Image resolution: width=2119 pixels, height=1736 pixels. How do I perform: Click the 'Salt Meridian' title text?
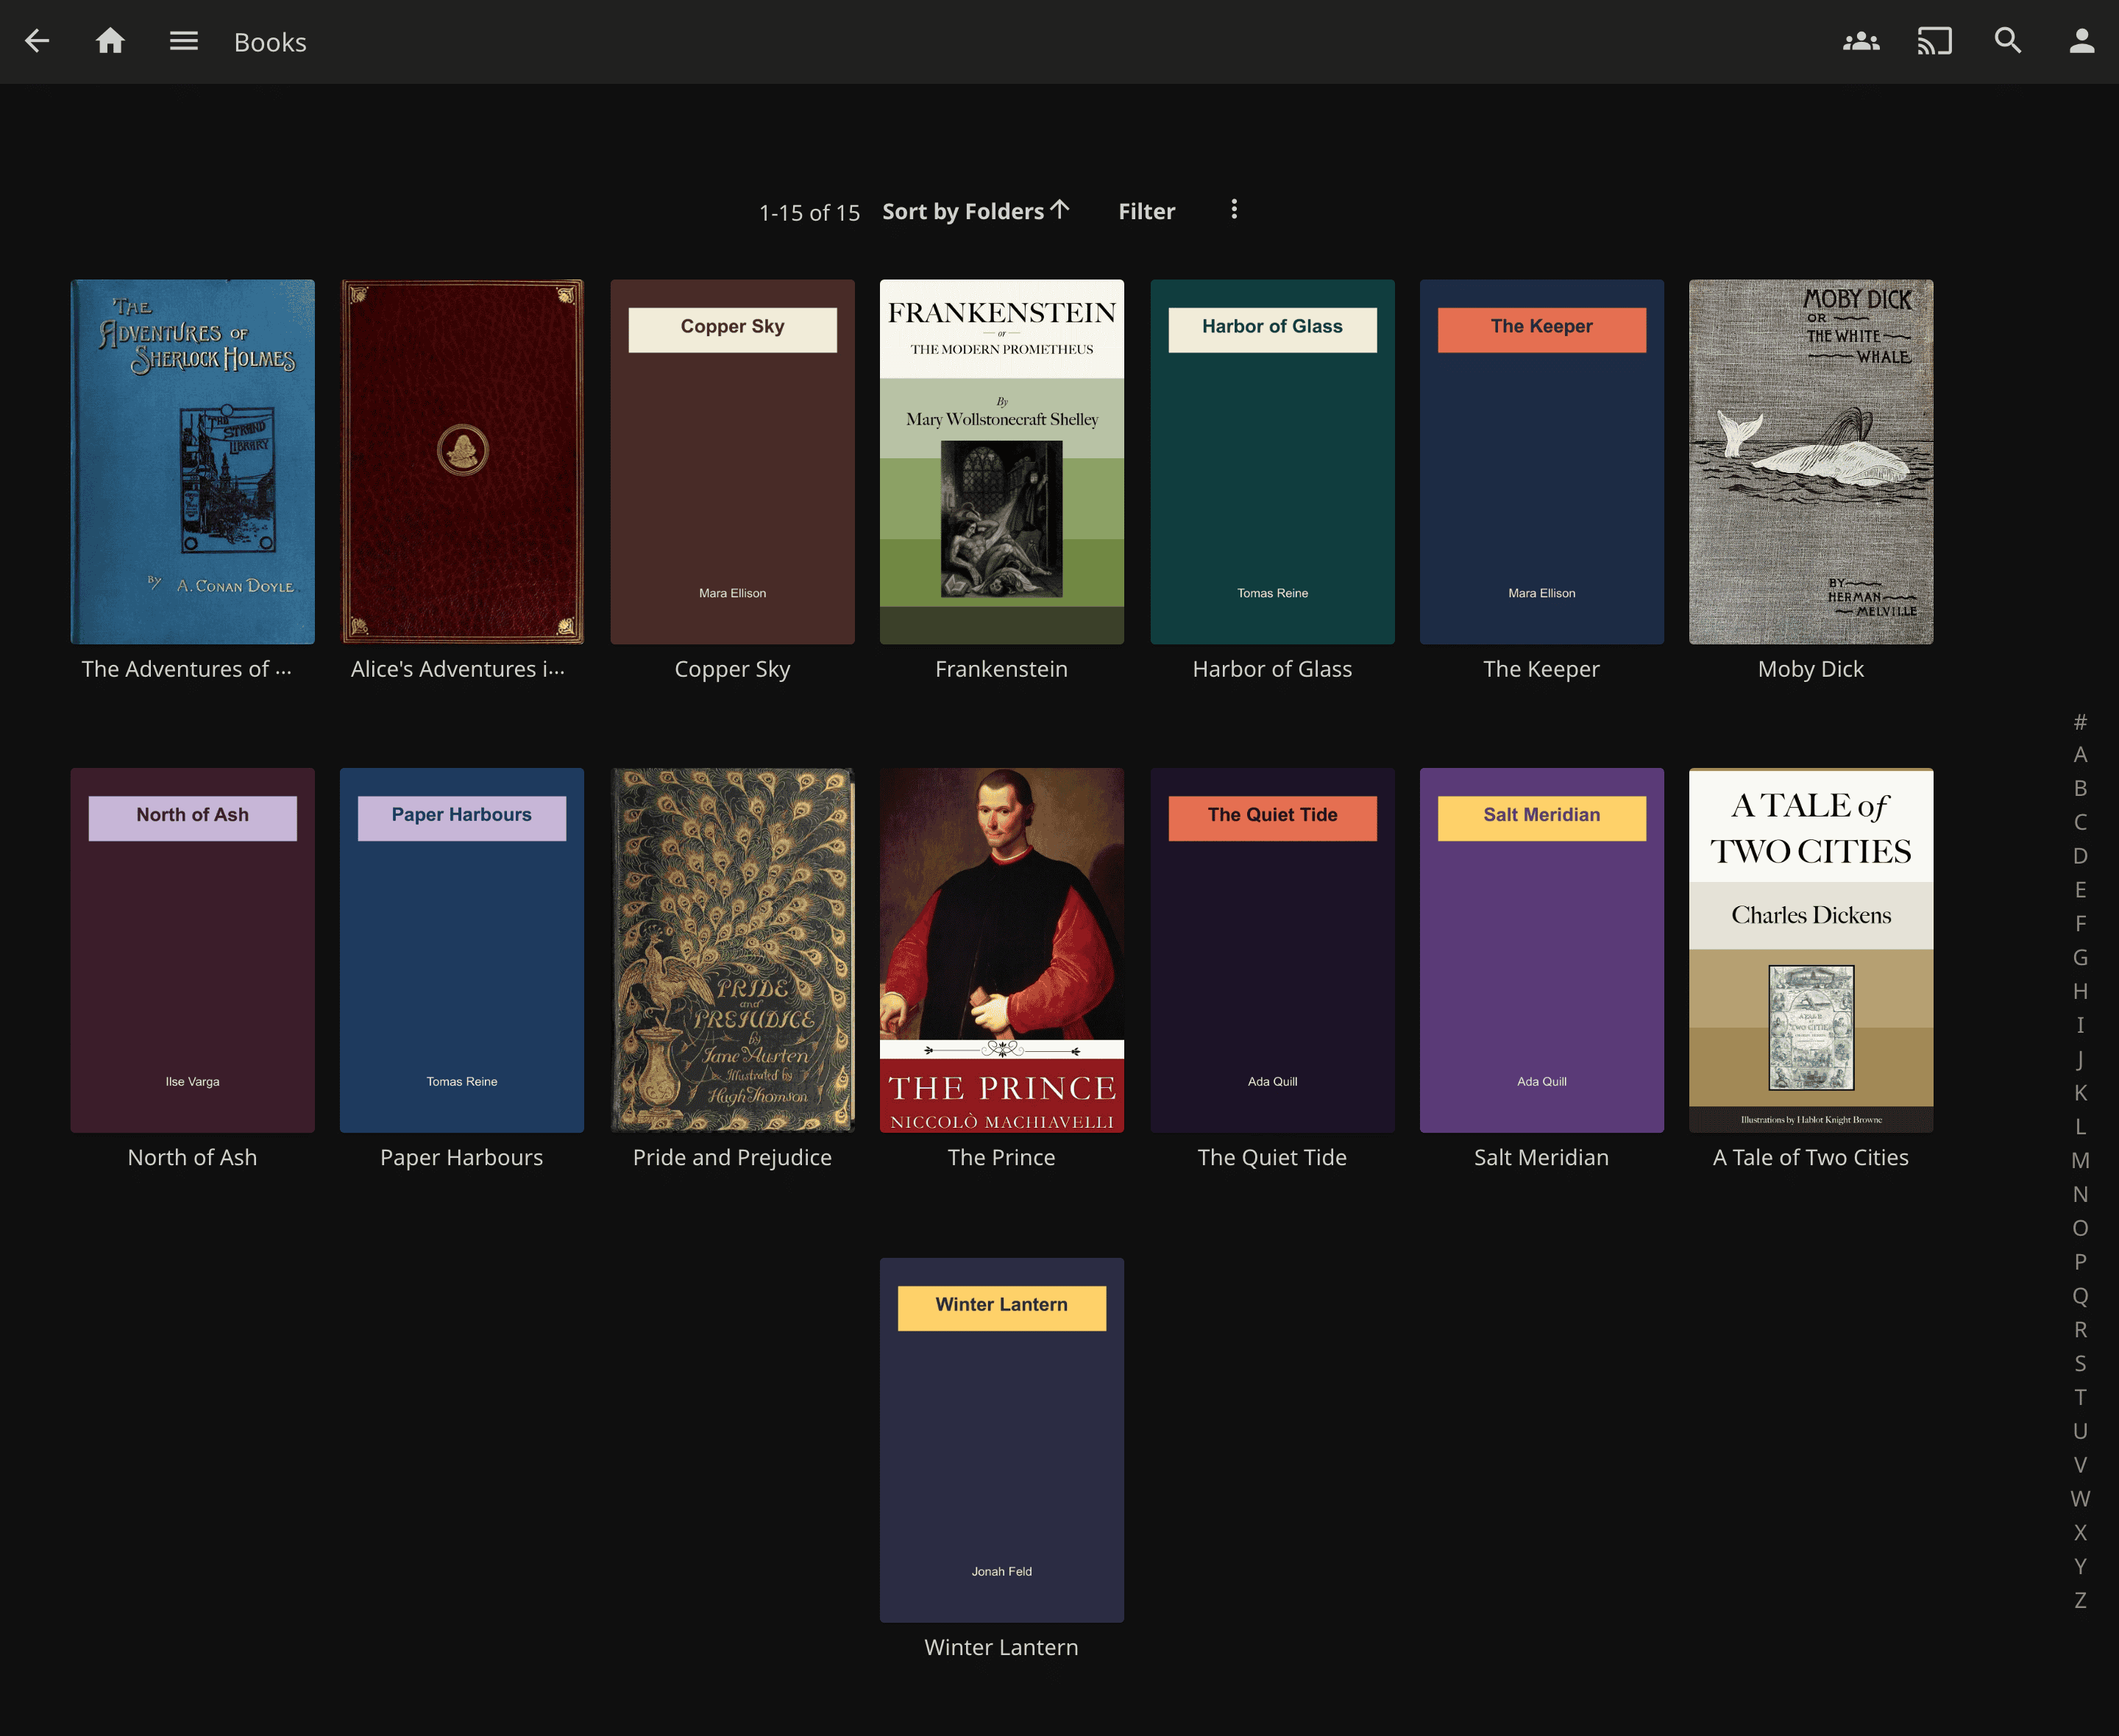(x=1541, y=1157)
